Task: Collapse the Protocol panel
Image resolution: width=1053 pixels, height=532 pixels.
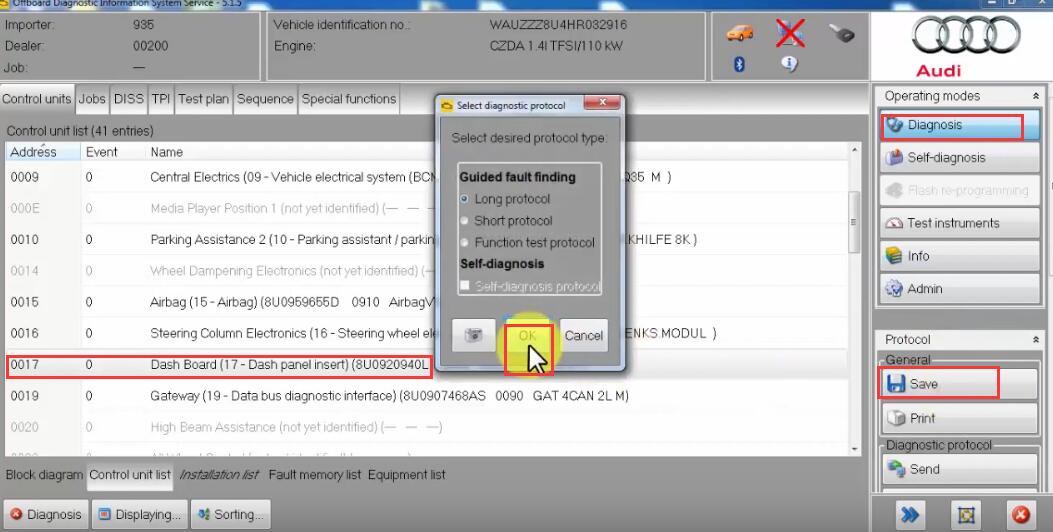Action: pyautogui.click(x=1036, y=340)
